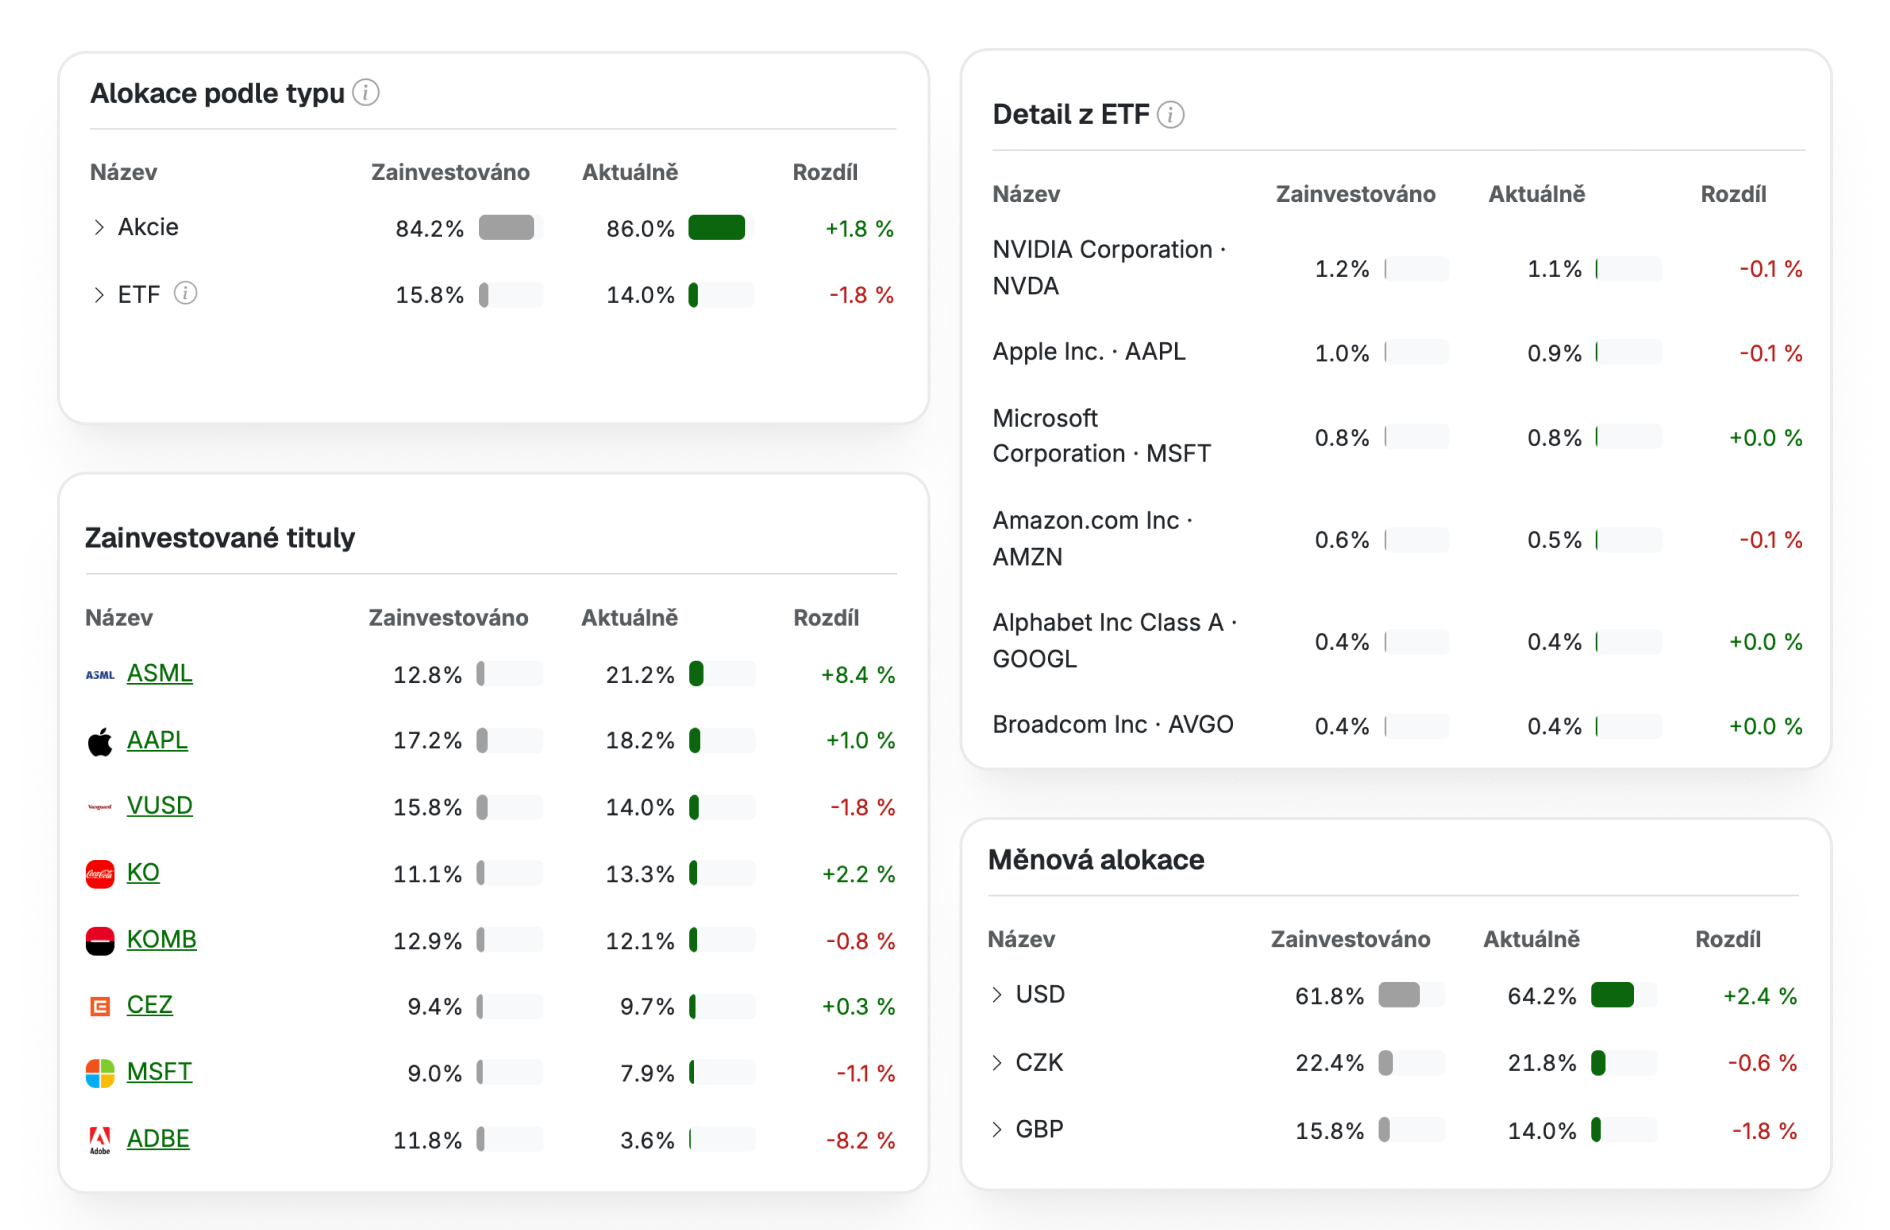The height and width of the screenshot is (1230, 1890).
Task: Click Rozdíl column header in Detail z ETF
Action: pos(1733,194)
